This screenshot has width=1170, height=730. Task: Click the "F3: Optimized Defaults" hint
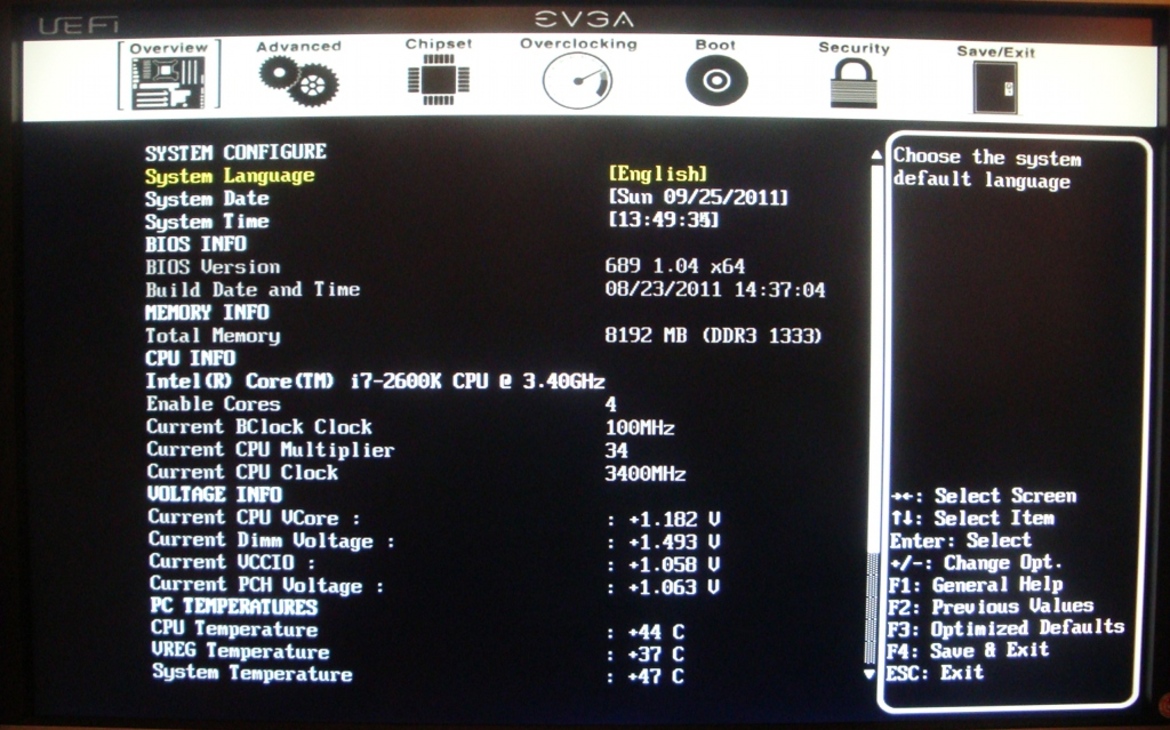[x=1006, y=628]
